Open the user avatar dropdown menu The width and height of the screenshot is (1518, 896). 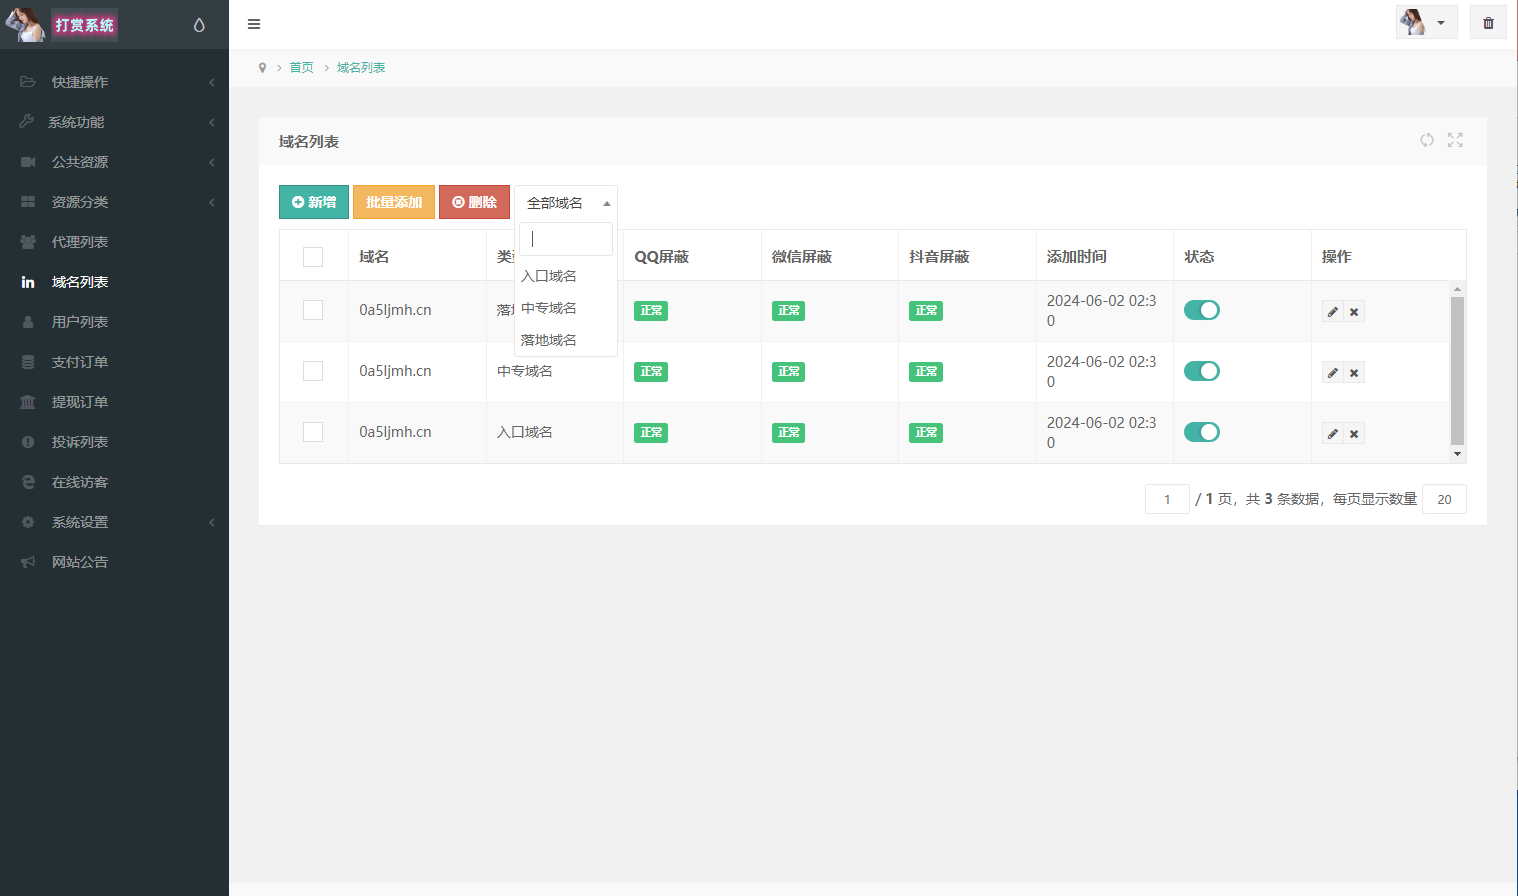(x=1426, y=23)
